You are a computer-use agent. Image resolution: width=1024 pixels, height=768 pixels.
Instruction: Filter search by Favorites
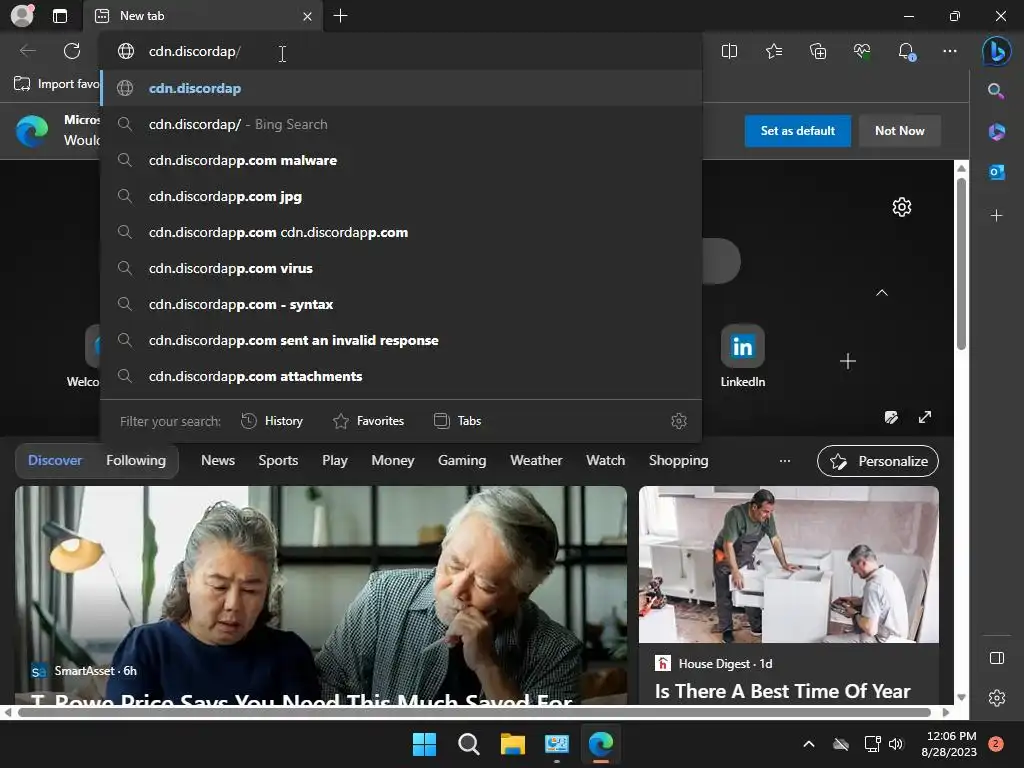[368, 421]
